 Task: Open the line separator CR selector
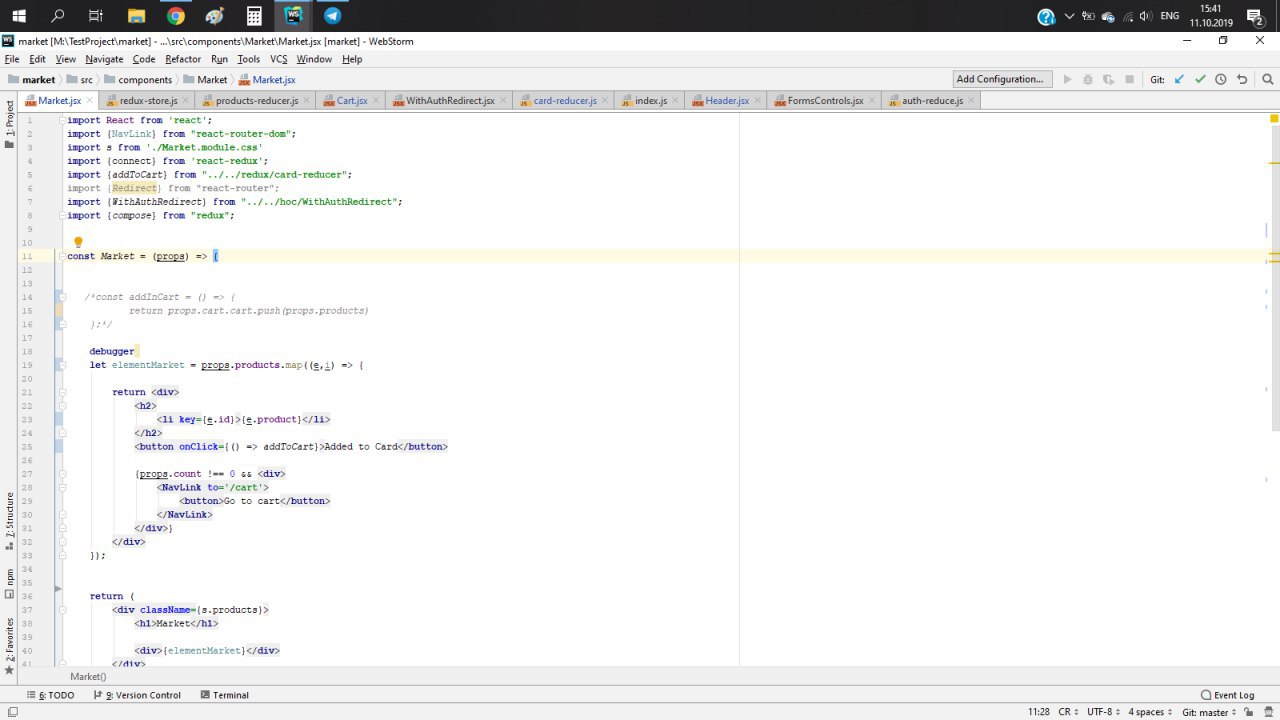pos(1068,711)
